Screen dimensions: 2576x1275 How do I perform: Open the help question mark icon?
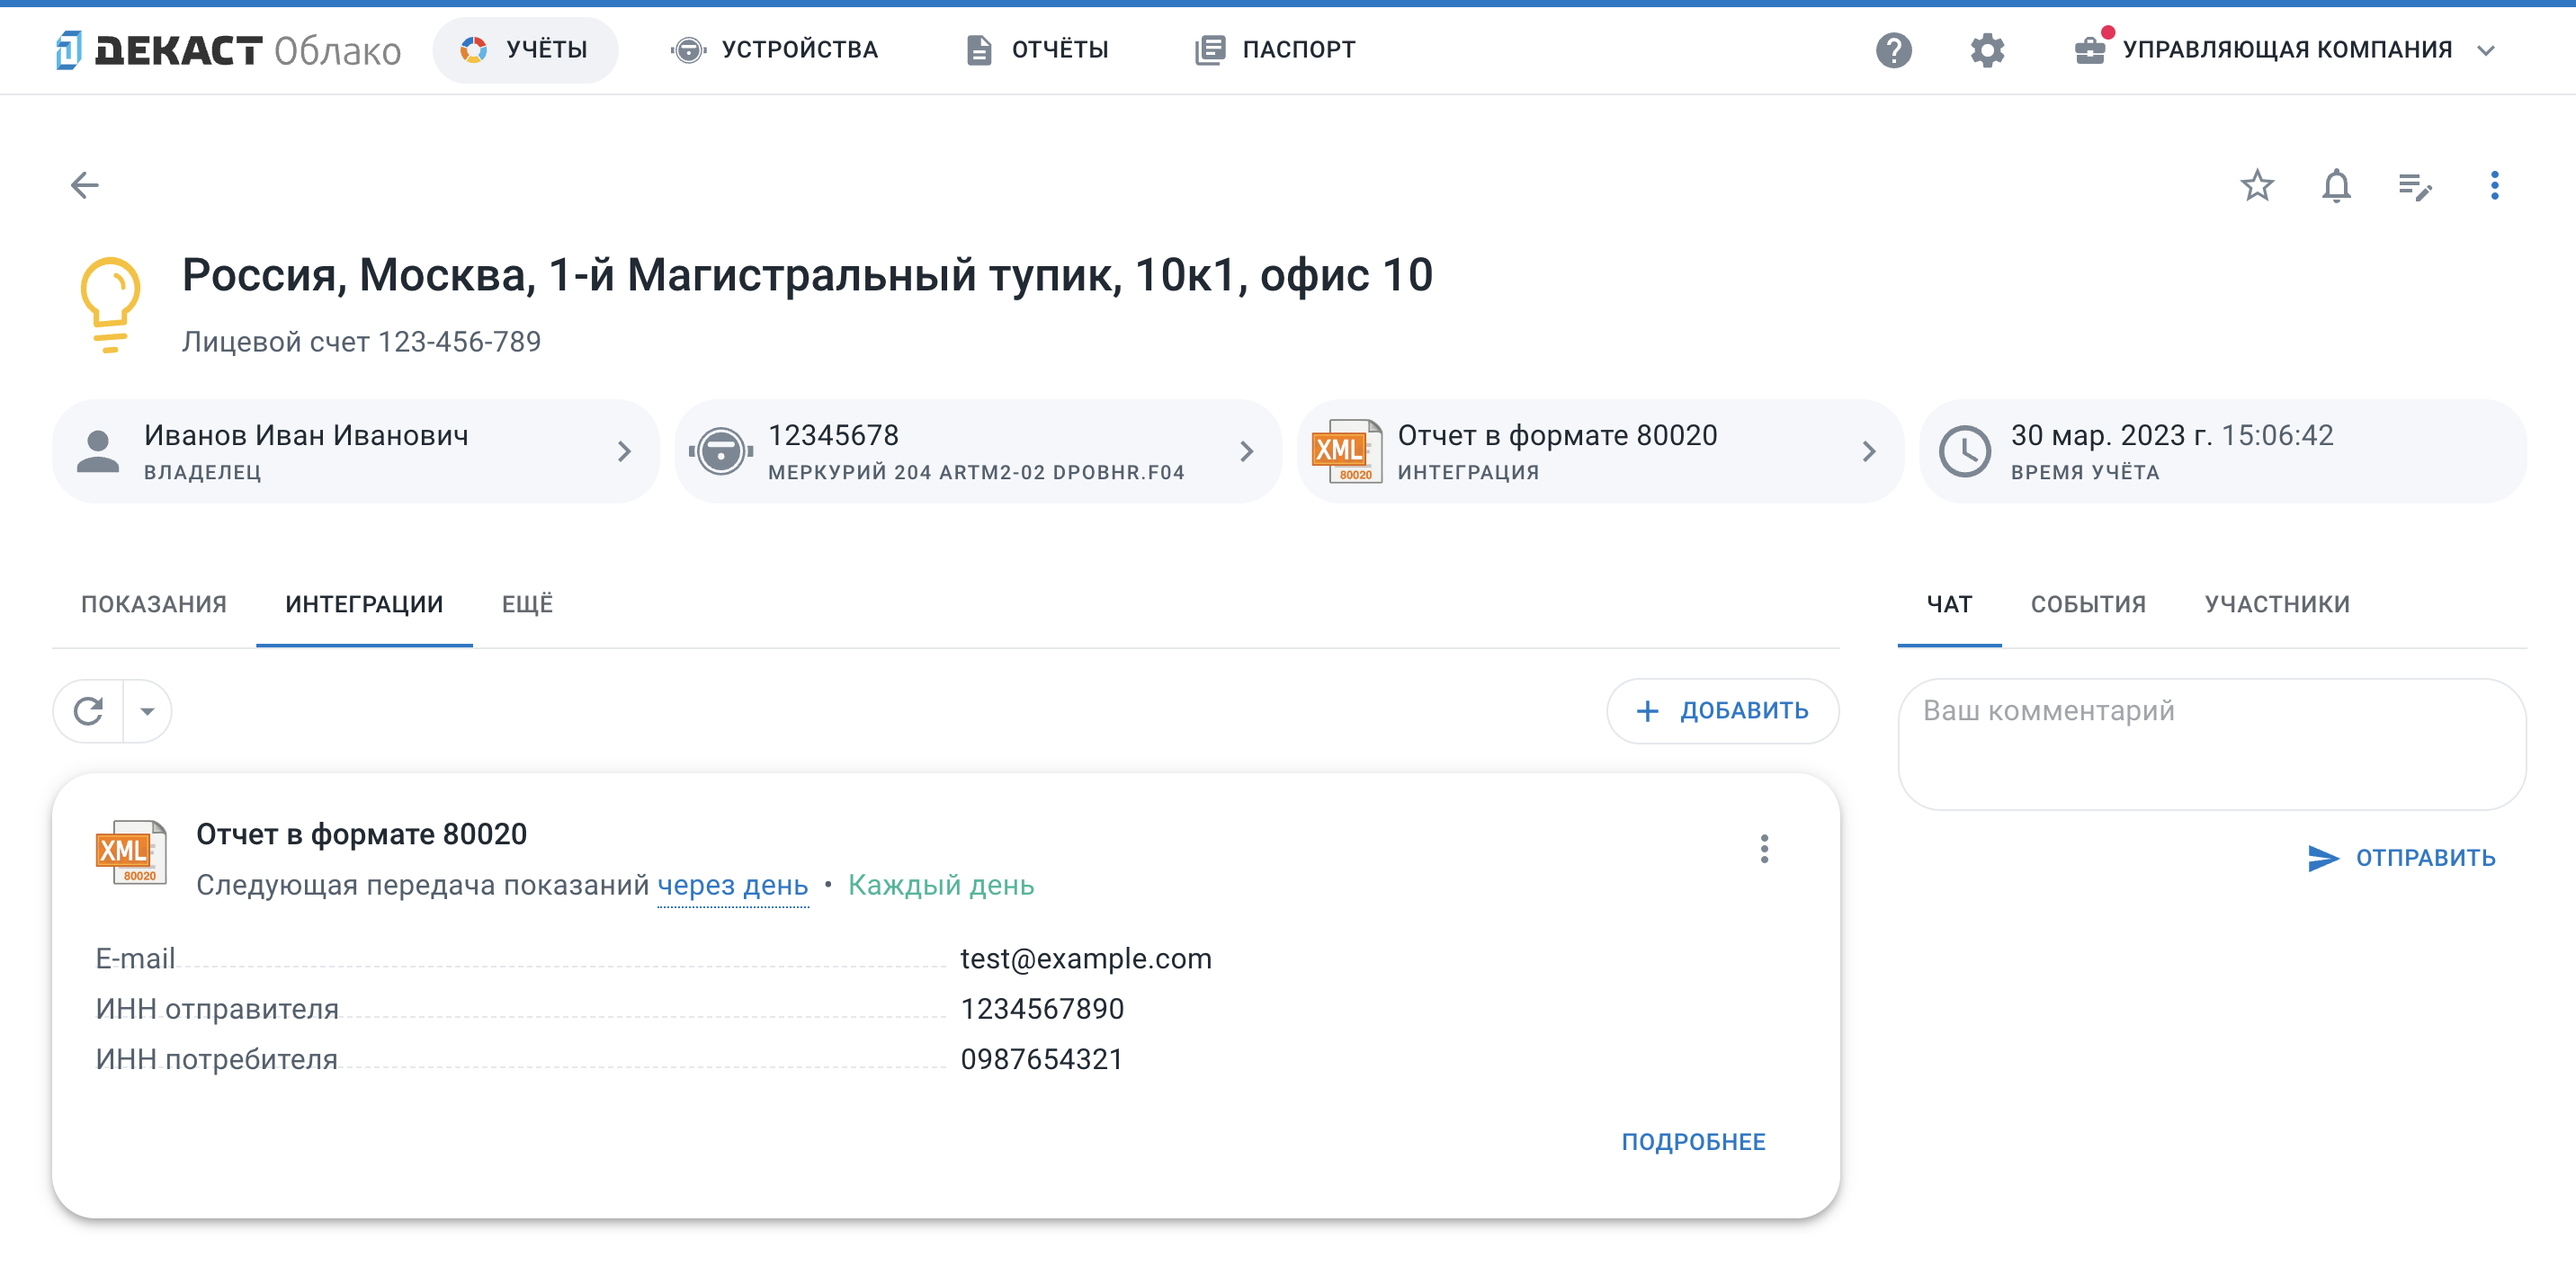point(1893,50)
